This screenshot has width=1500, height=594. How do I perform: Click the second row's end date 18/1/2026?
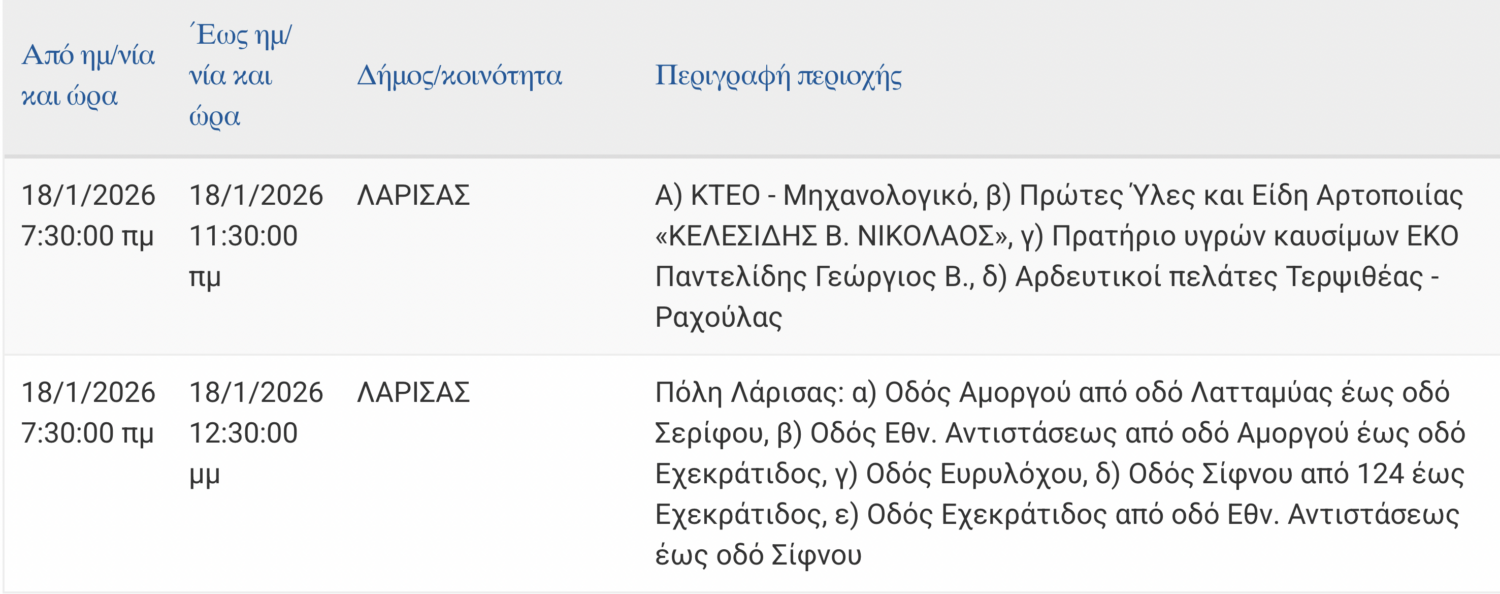click(x=256, y=392)
